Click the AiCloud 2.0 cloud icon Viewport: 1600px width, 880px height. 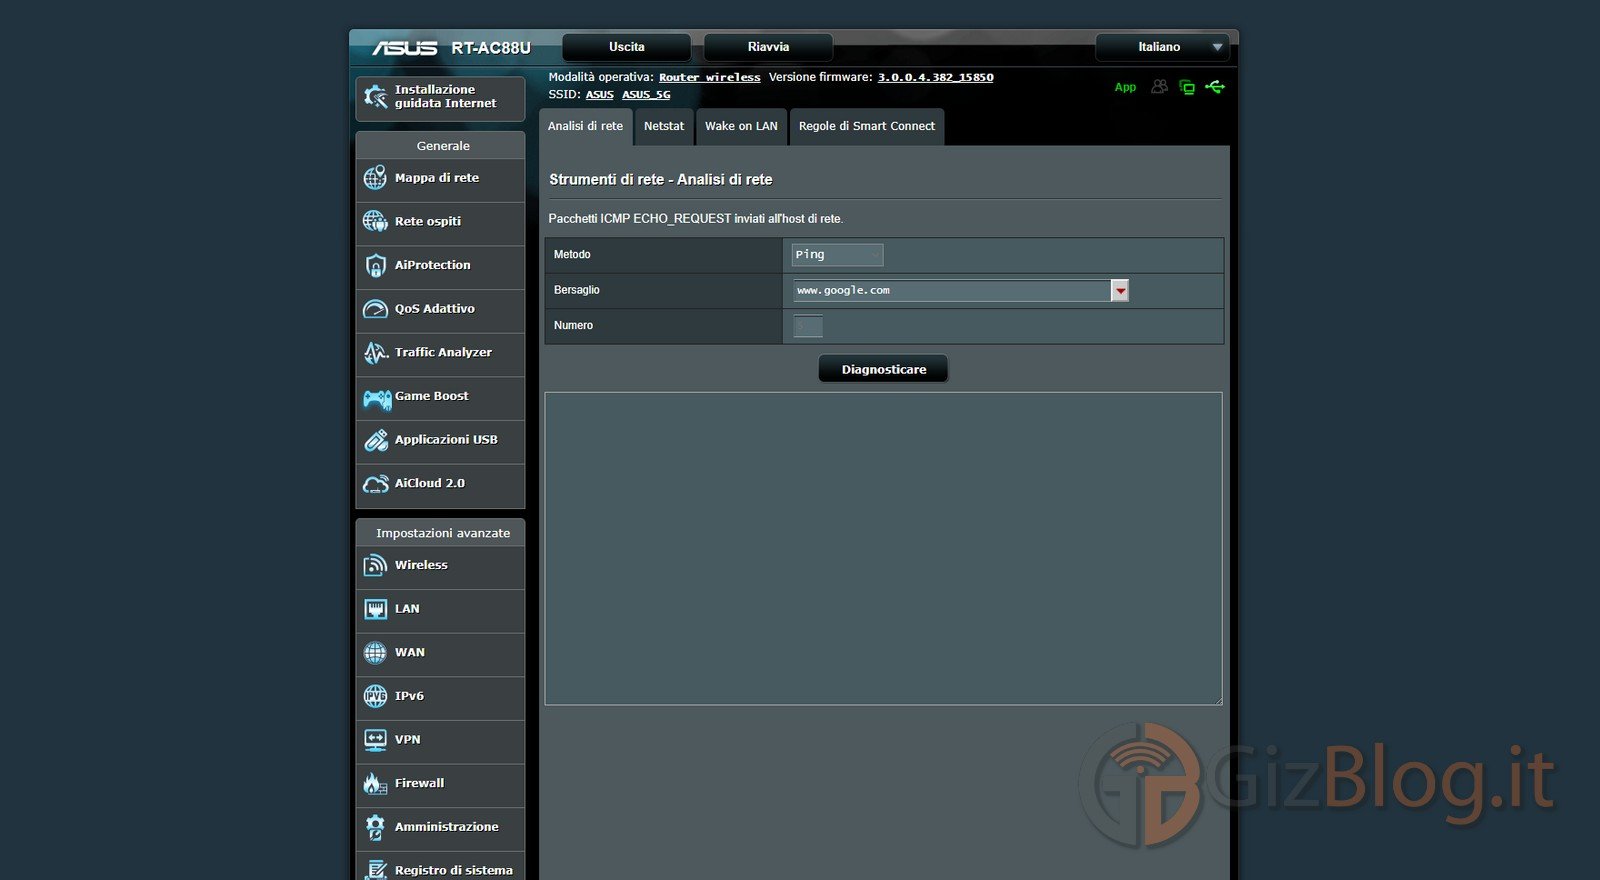375,484
